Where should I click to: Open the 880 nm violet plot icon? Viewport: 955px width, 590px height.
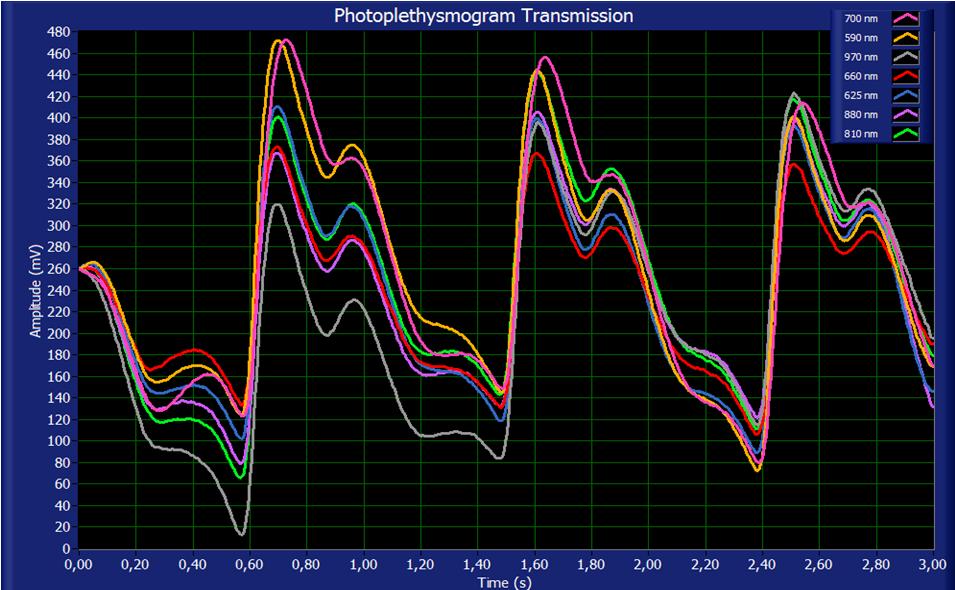905,114
